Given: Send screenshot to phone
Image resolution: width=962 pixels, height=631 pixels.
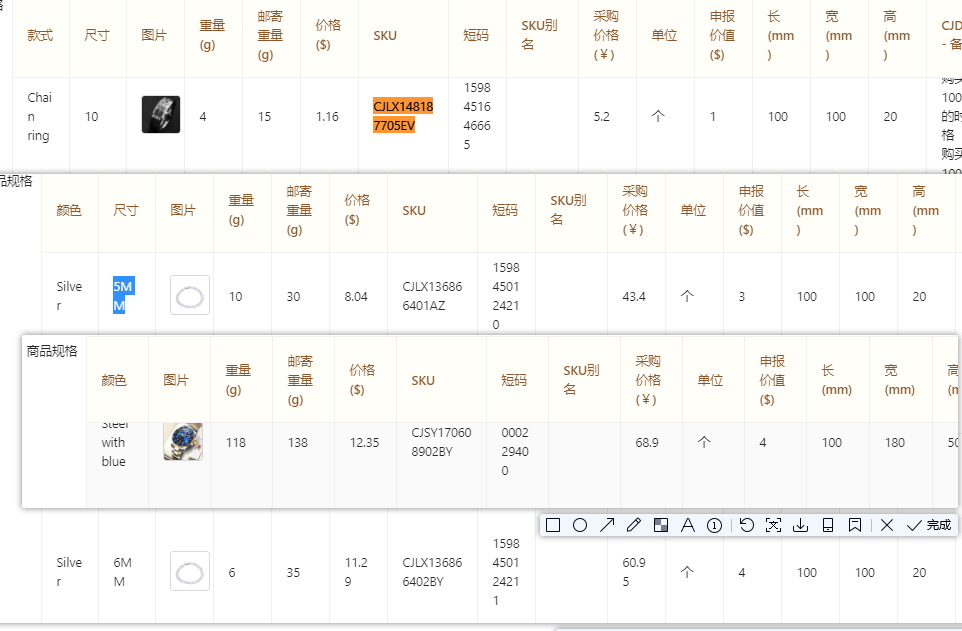Looking at the screenshot, I should pyautogui.click(x=827, y=525).
